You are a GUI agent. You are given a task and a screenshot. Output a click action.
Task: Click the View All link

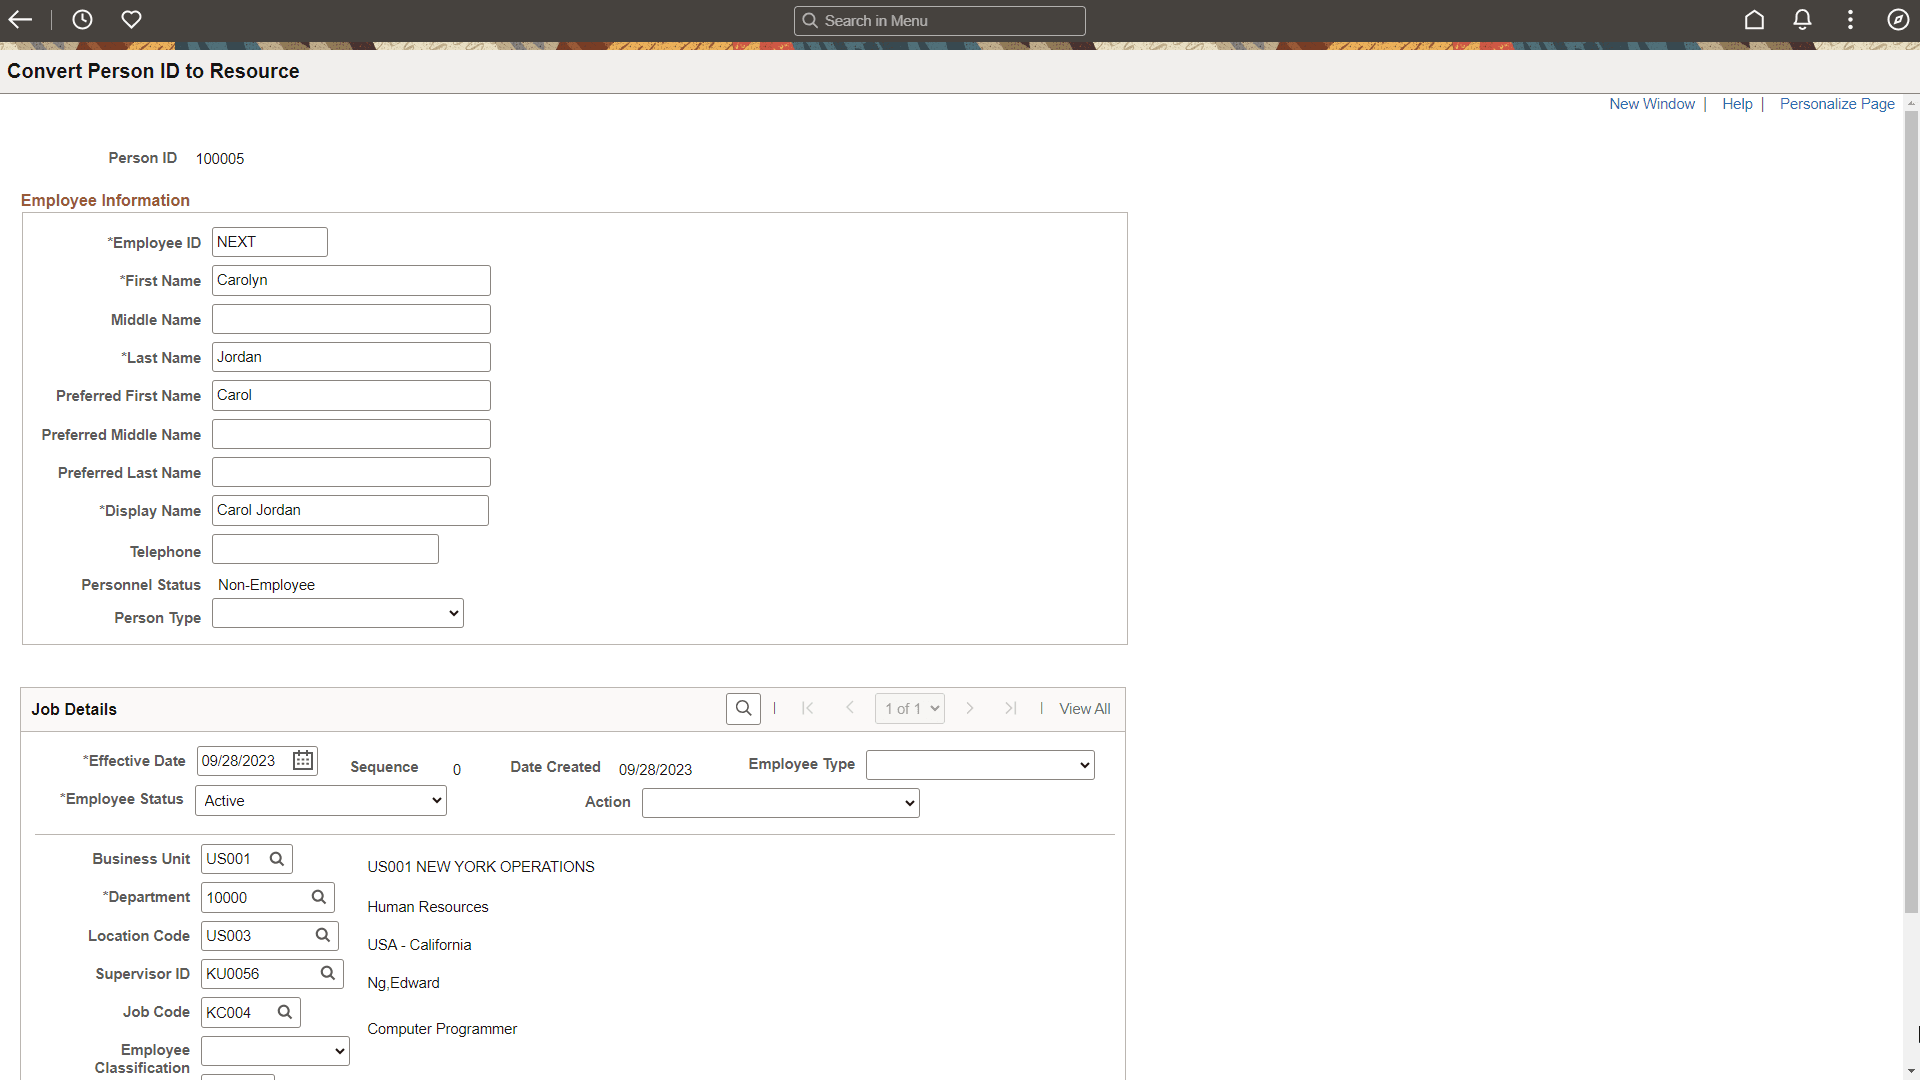[x=1084, y=708]
